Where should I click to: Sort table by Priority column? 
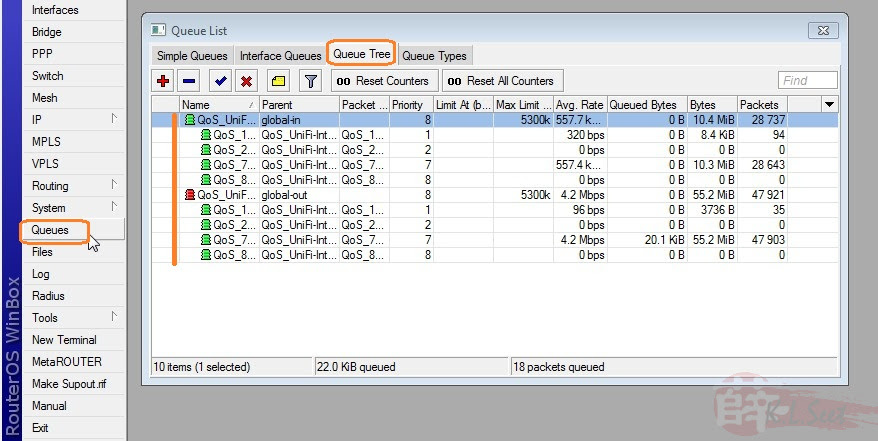point(412,105)
